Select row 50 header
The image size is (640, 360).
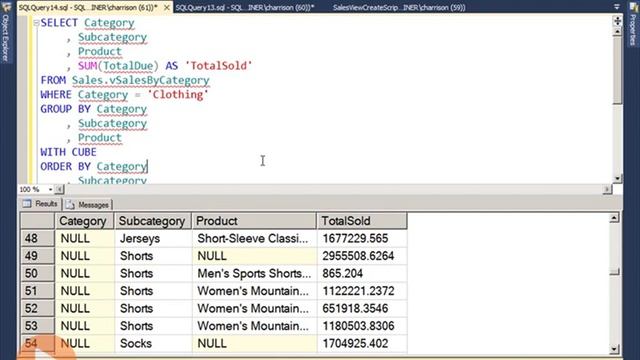pyautogui.click(x=37, y=273)
